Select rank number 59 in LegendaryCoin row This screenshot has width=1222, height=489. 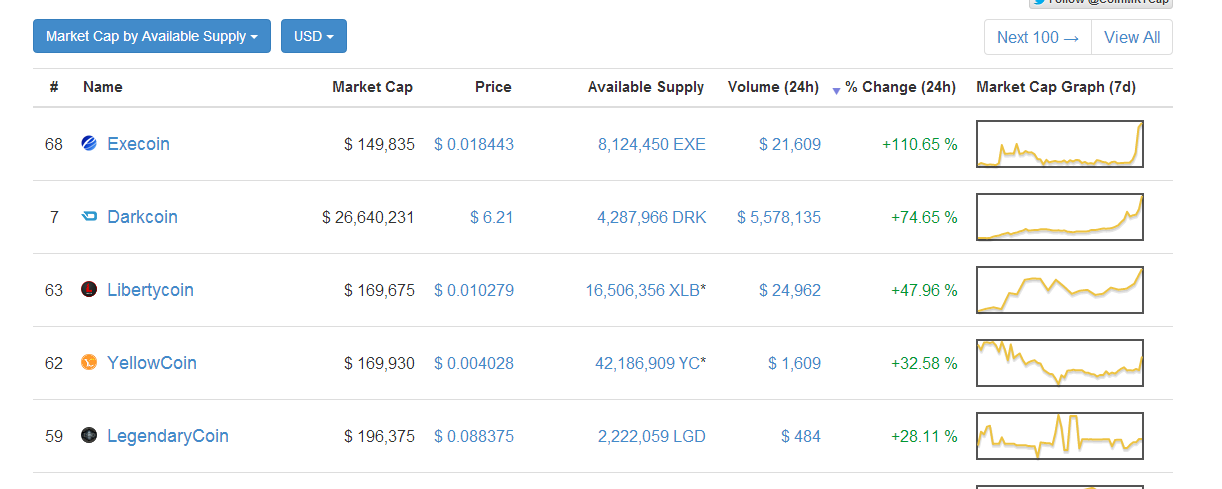click(x=54, y=436)
